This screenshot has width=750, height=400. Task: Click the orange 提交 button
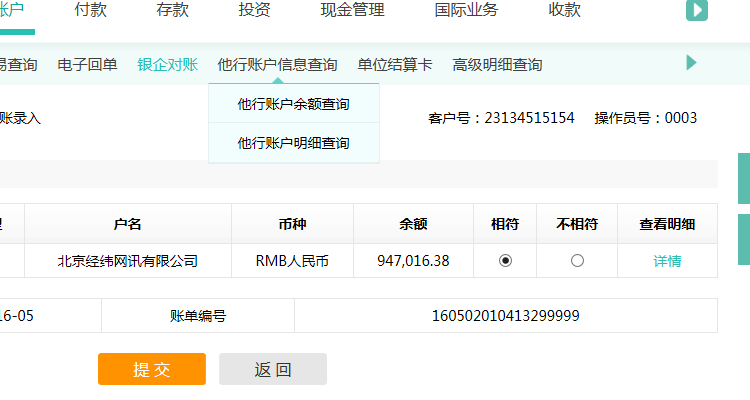coord(152,369)
